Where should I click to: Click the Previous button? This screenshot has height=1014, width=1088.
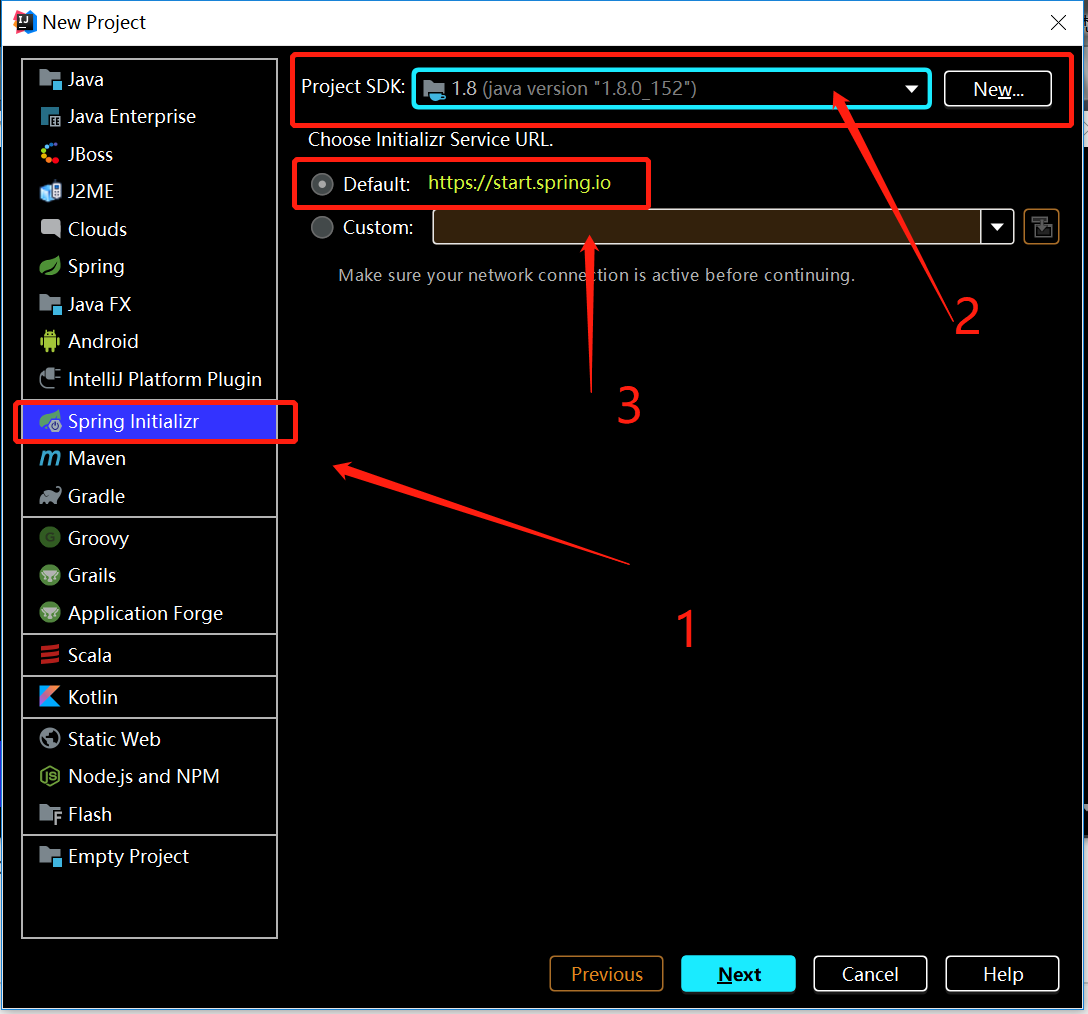[606, 974]
